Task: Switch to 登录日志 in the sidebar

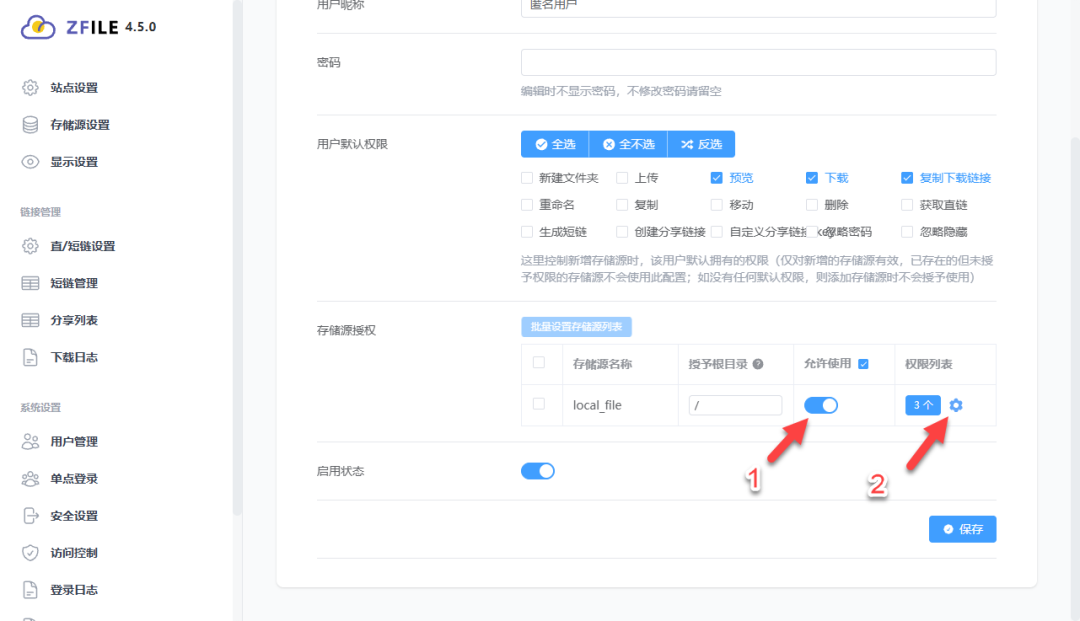Action: click(x=29, y=589)
